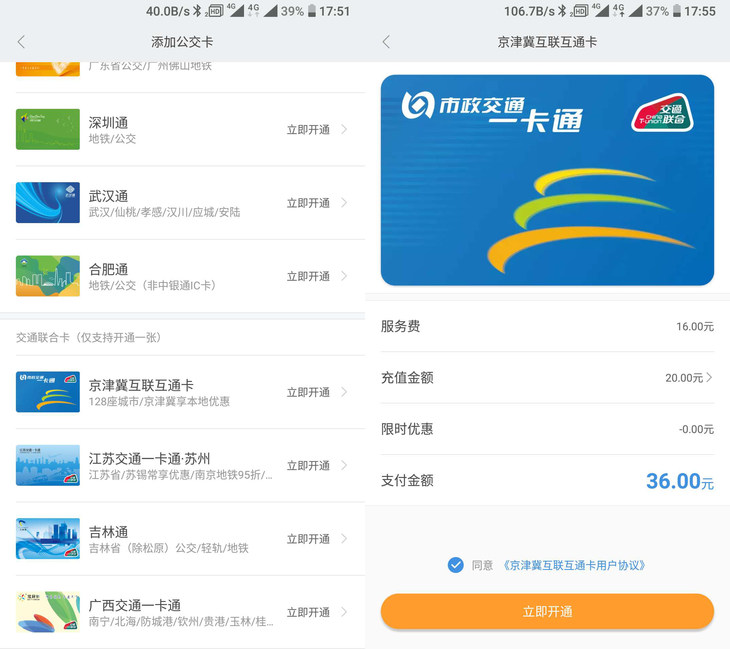Go back from 京津冀互联互通卡 screen
The image size is (730, 649).
(385, 42)
